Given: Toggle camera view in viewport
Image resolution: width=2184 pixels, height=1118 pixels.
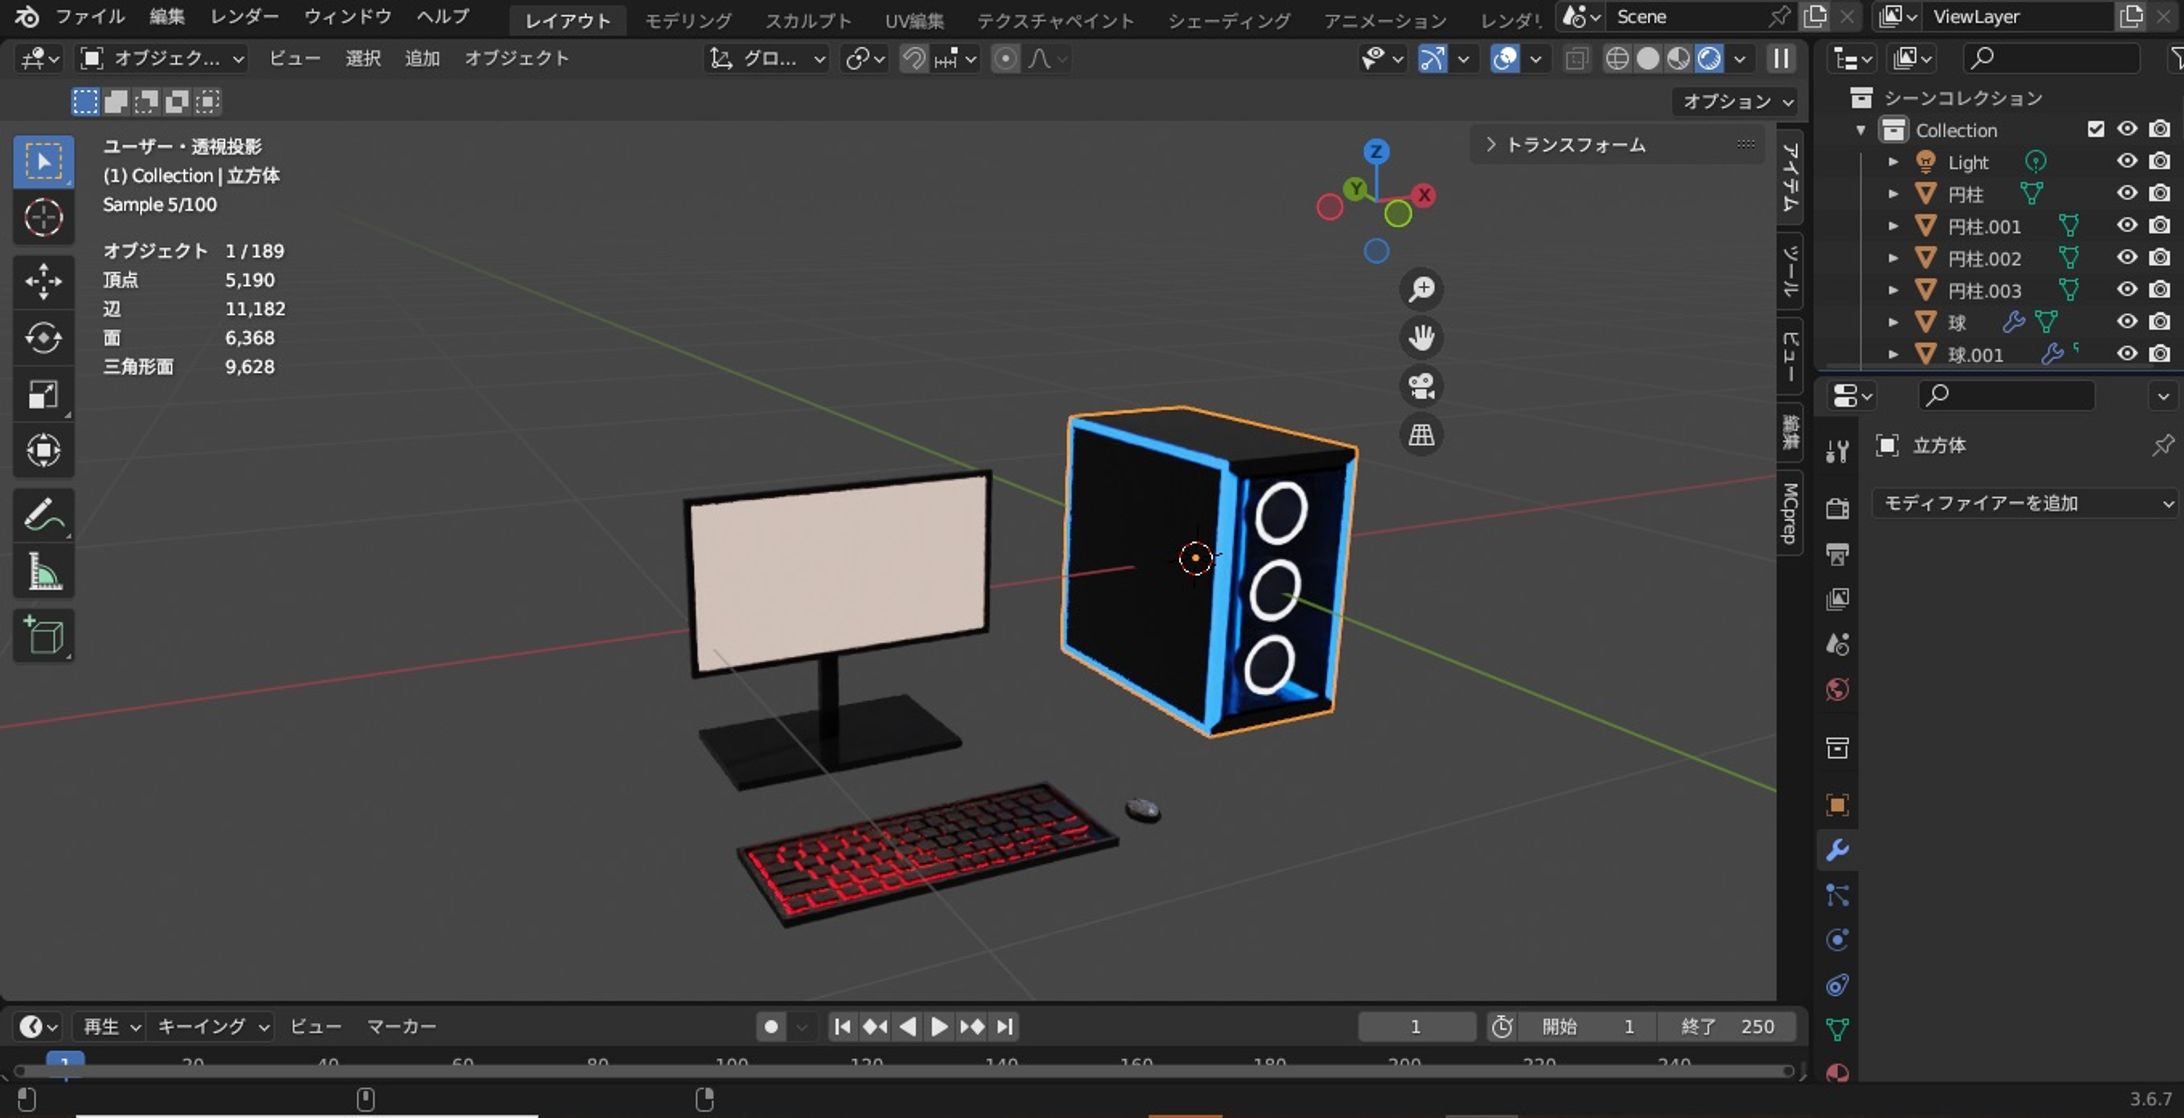Looking at the screenshot, I should [1421, 386].
